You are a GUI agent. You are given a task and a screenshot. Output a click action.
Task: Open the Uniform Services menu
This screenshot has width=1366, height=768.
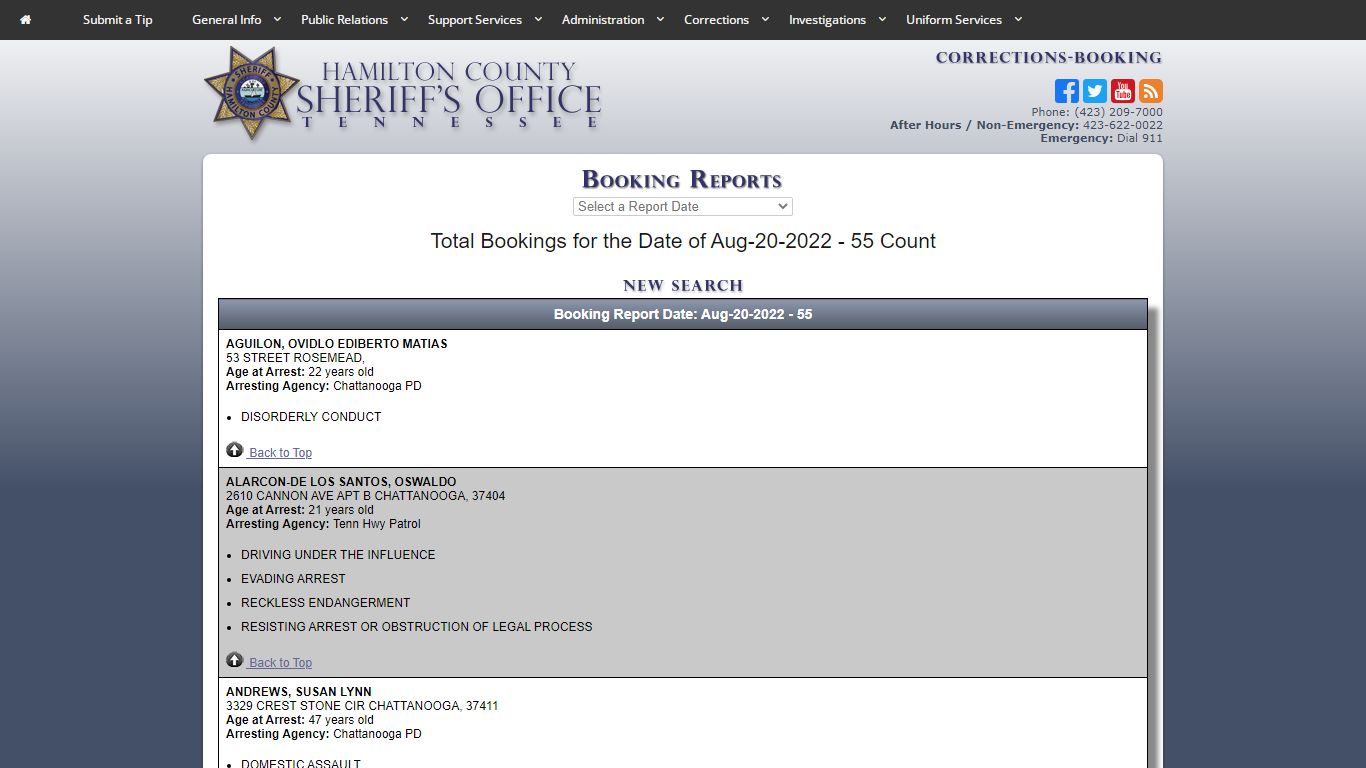[954, 20]
